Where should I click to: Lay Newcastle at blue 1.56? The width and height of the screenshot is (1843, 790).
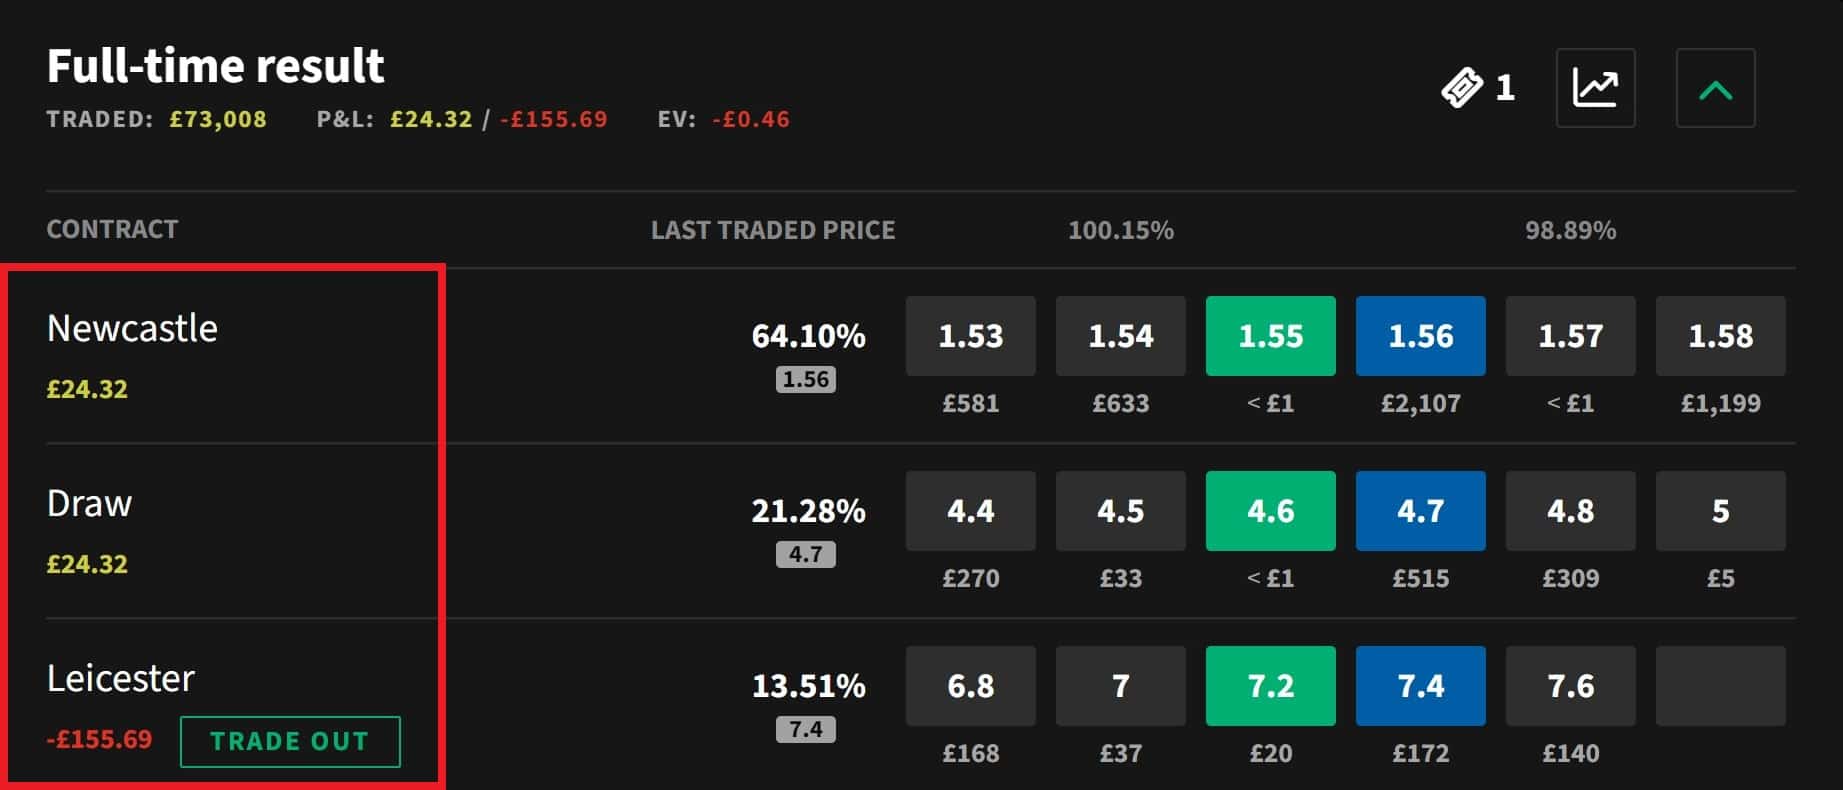click(1420, 336)
